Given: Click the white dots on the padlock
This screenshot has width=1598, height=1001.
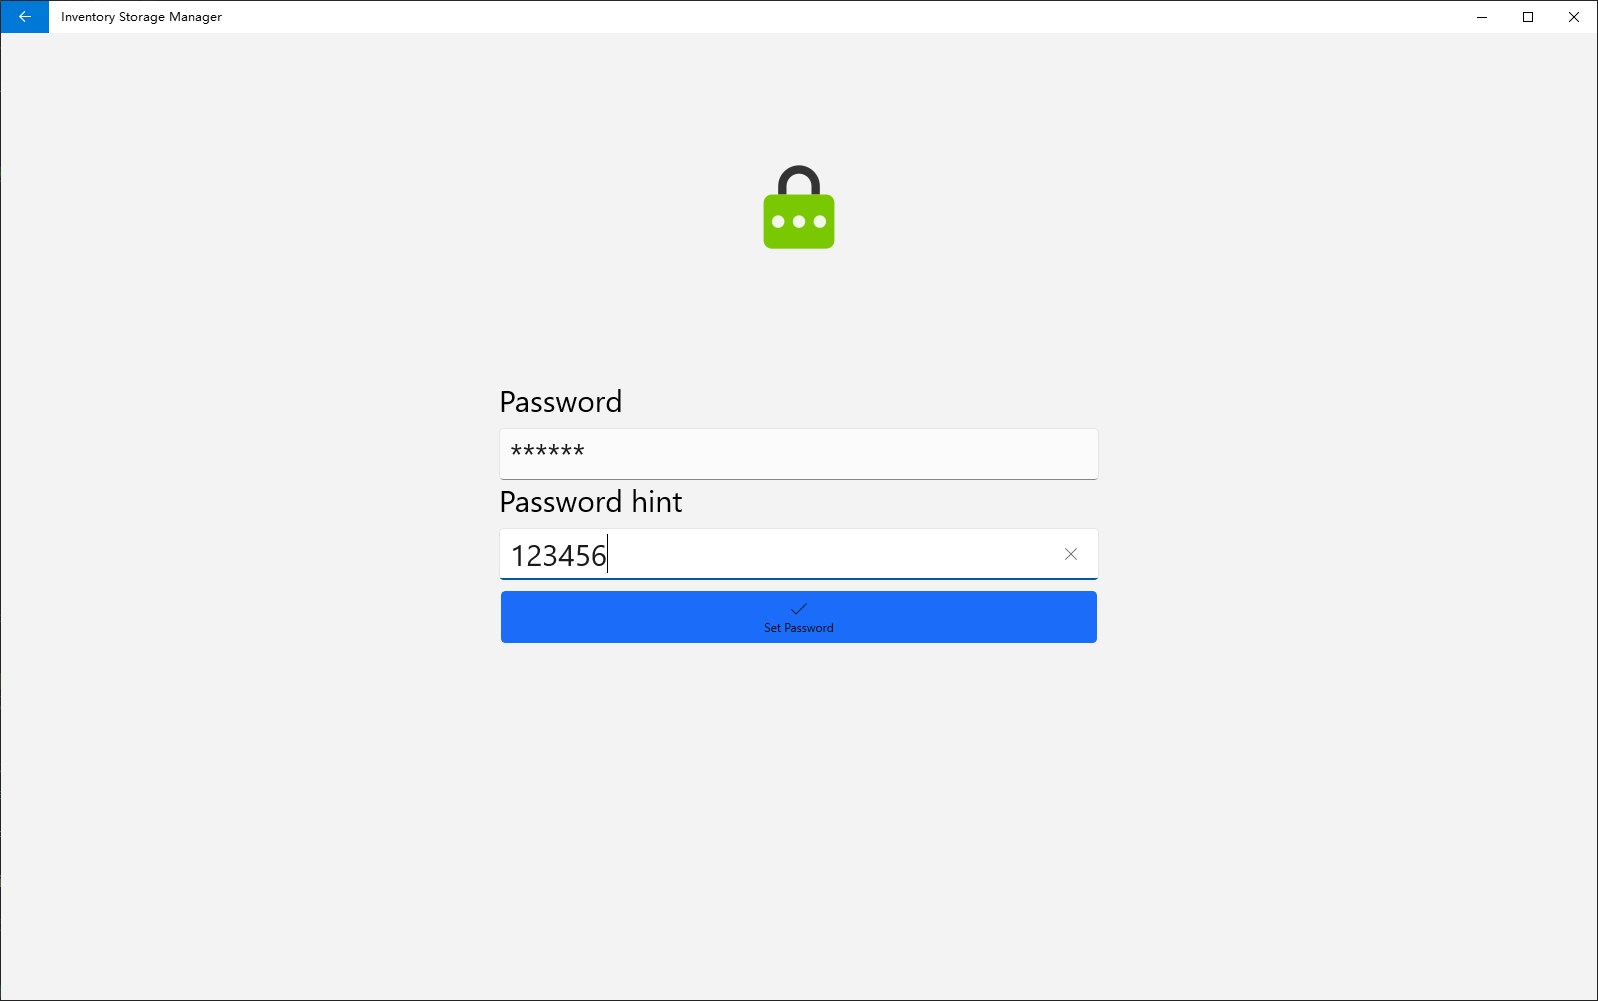Looking at the screenshot, I should pyautogui.click(x=799, y=222).
